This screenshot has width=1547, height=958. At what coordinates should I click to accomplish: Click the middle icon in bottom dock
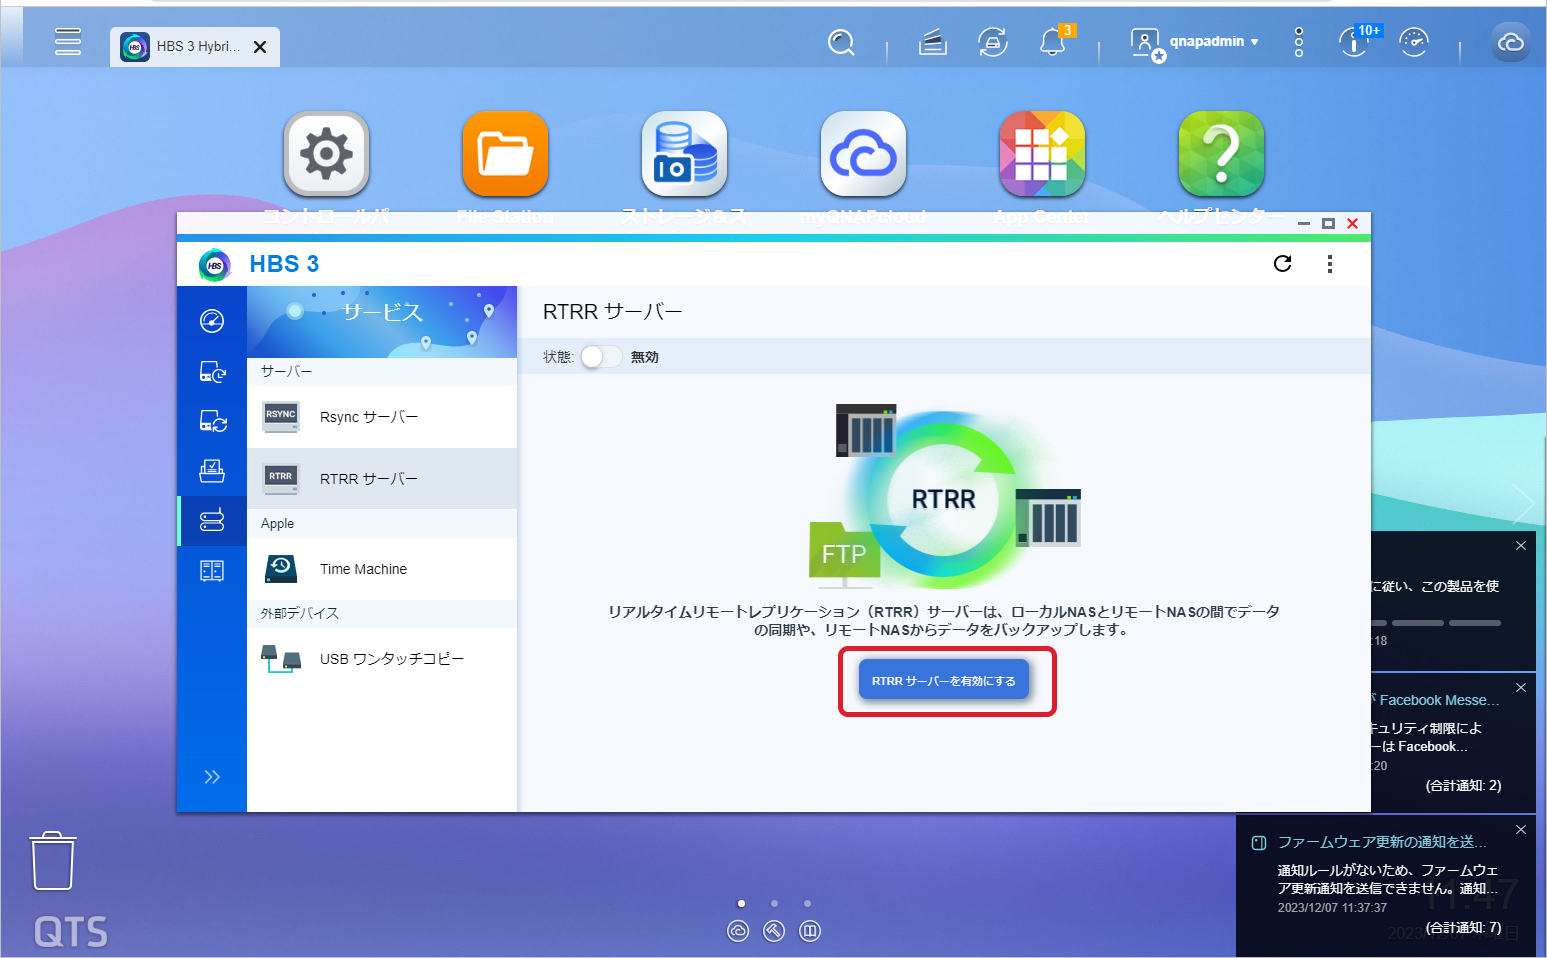774,932
